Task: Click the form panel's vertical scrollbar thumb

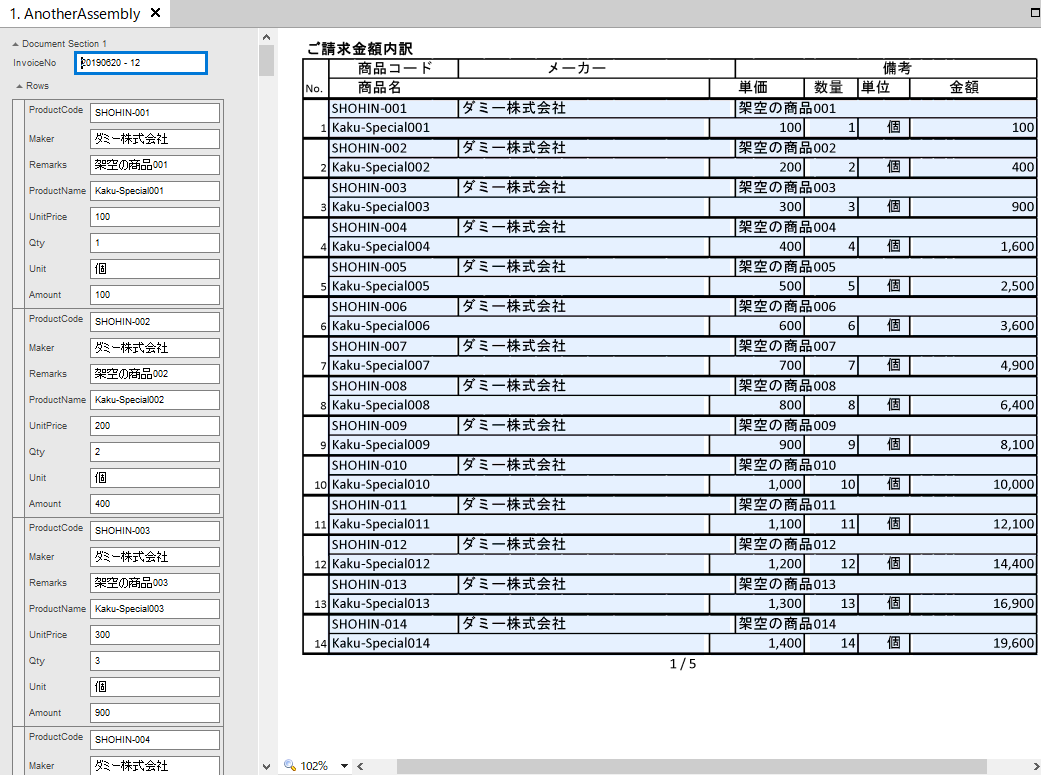Action: (266, 60)
